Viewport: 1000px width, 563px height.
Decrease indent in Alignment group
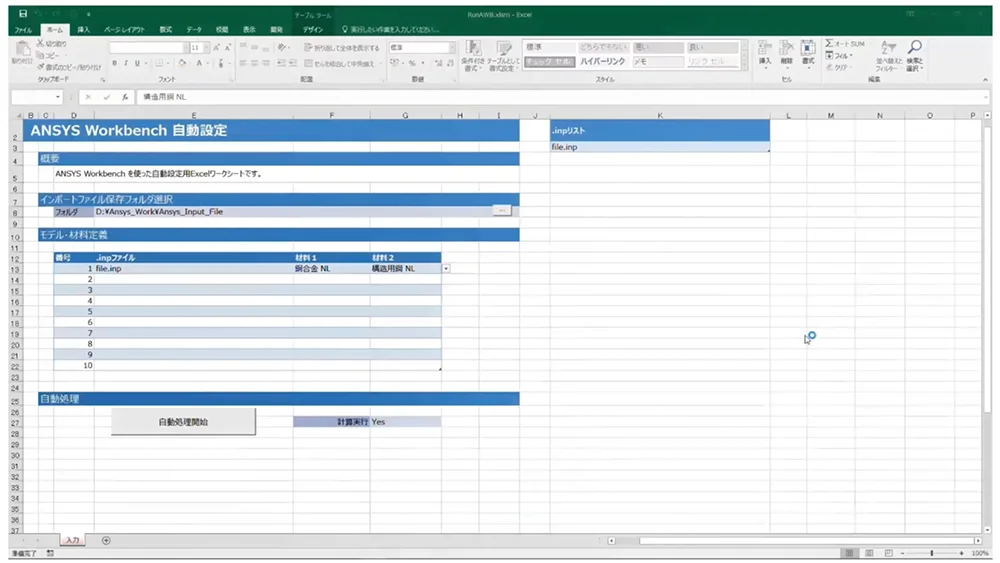pyautogui.click(x=281, y=63)
